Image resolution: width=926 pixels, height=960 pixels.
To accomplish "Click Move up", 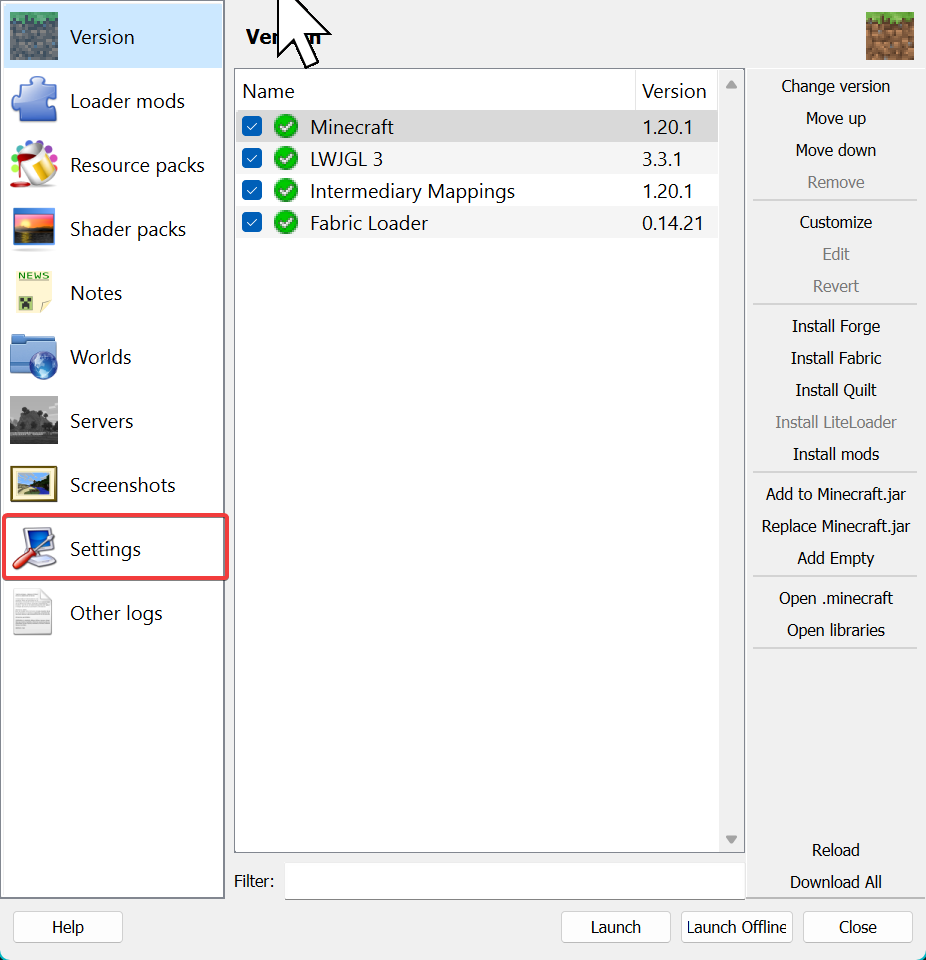I will pyautogui.click(x=835, y=118).
